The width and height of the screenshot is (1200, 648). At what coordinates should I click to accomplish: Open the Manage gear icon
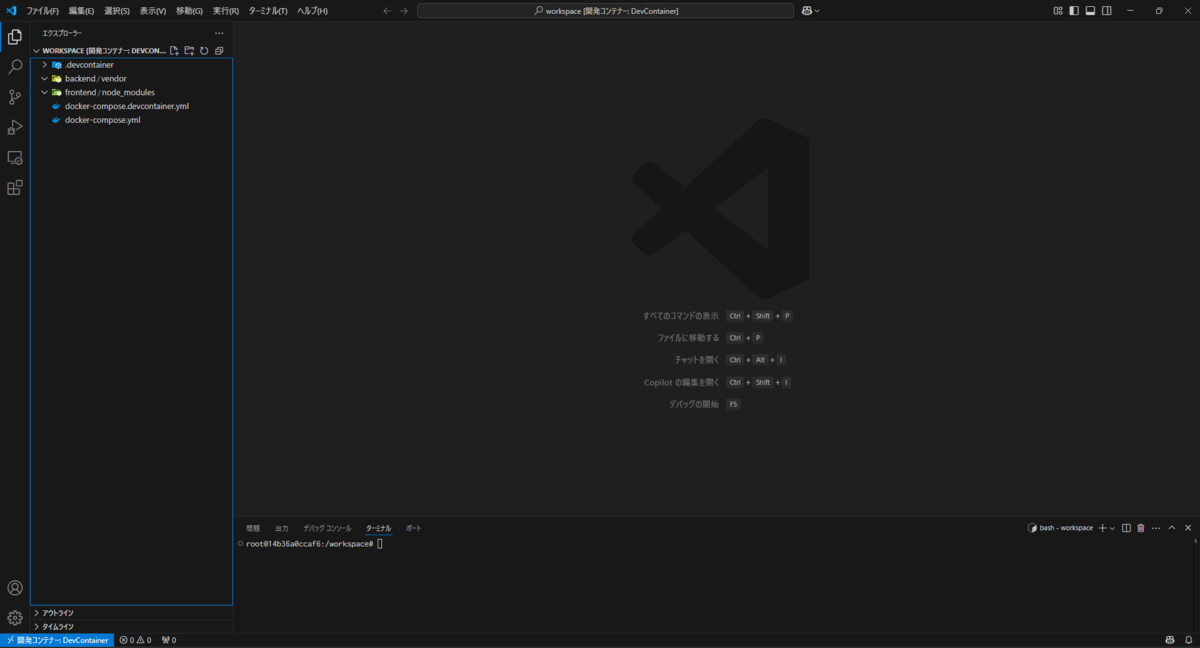point(15,618)
